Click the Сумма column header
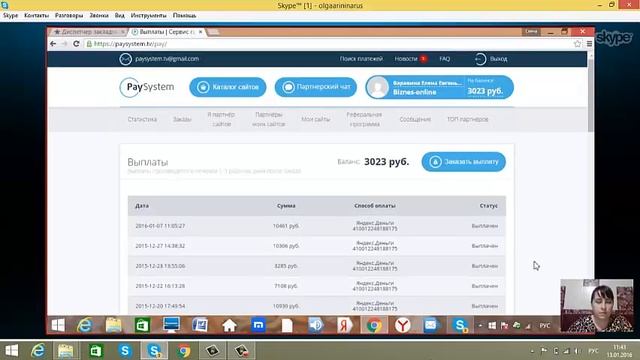640x360 pixels. pyautogui.click(x=286, y=206)
